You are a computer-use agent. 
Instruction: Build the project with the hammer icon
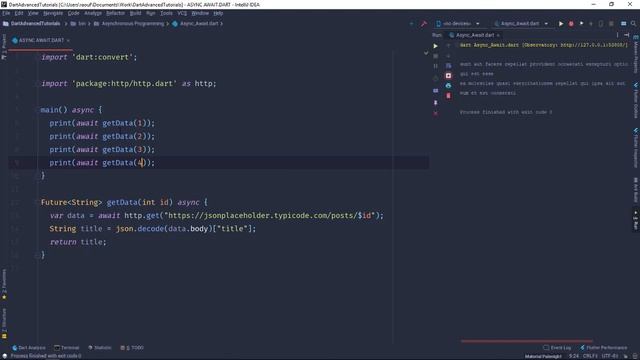tap(424, 24)
